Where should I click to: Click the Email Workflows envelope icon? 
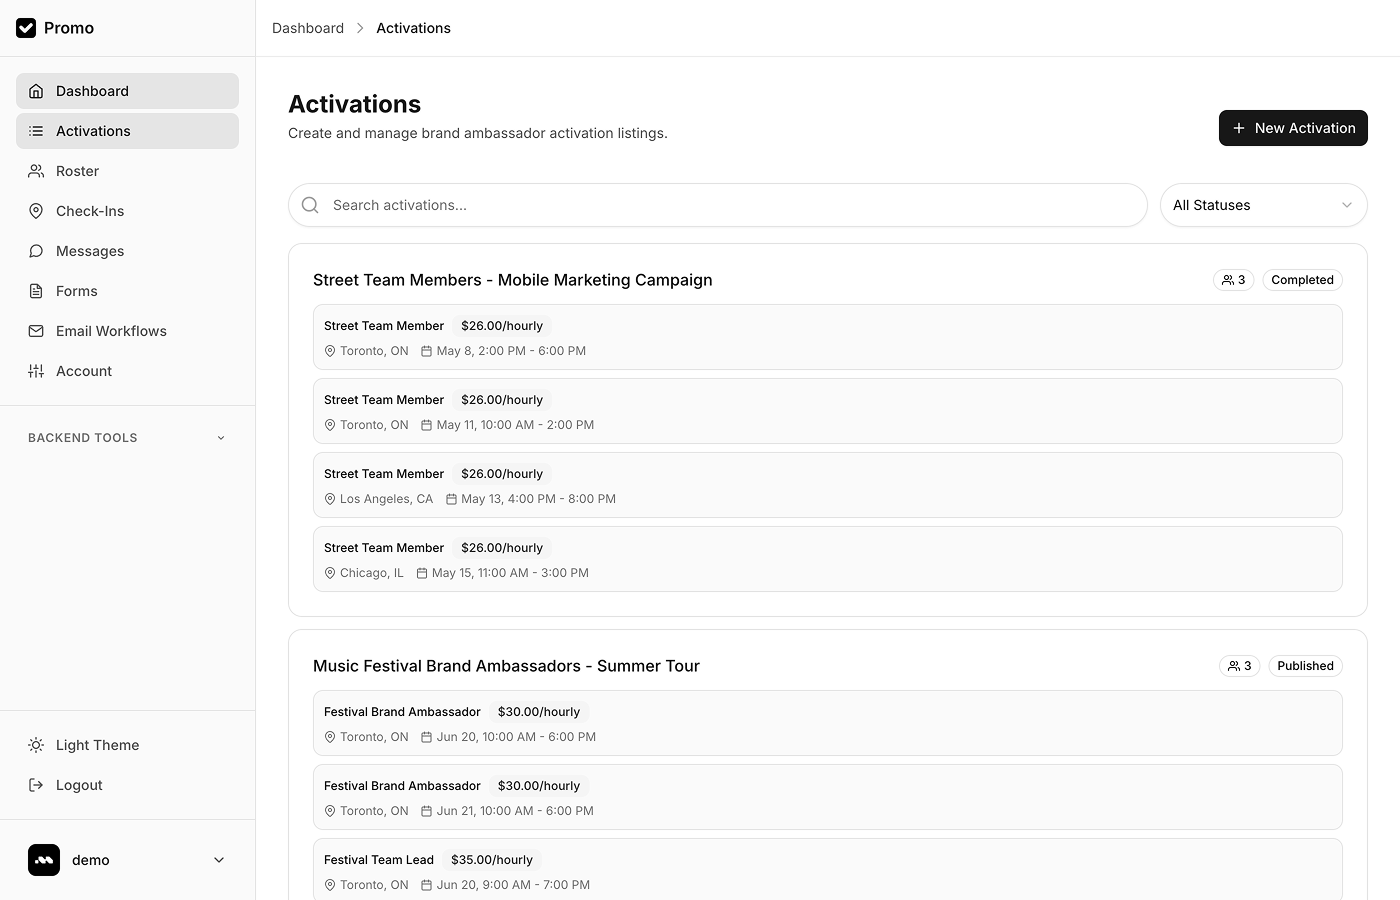pyautogui.click(x=36, y=331)
